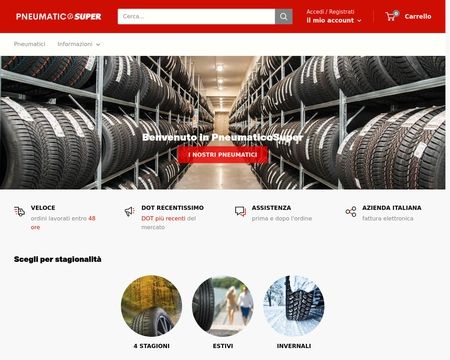Click the fattura elettronica text
This screenshot has height=360, width=450.
388,218
